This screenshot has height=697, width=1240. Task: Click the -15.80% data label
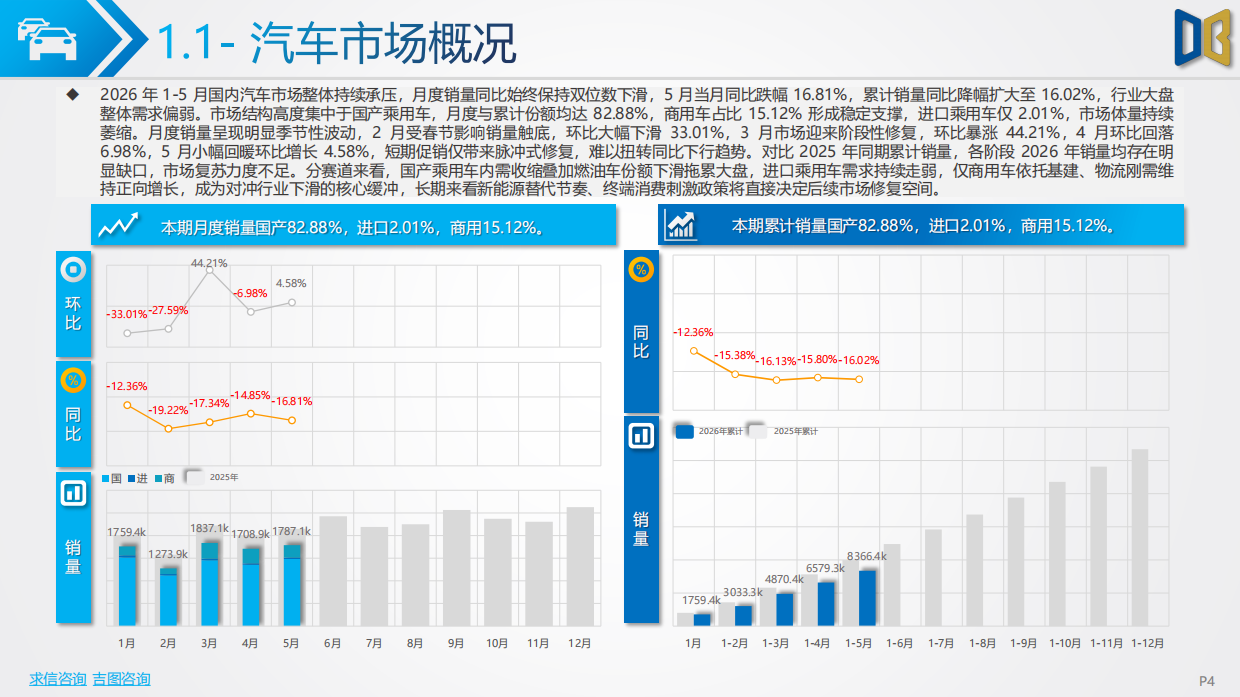tap(818, 359)
